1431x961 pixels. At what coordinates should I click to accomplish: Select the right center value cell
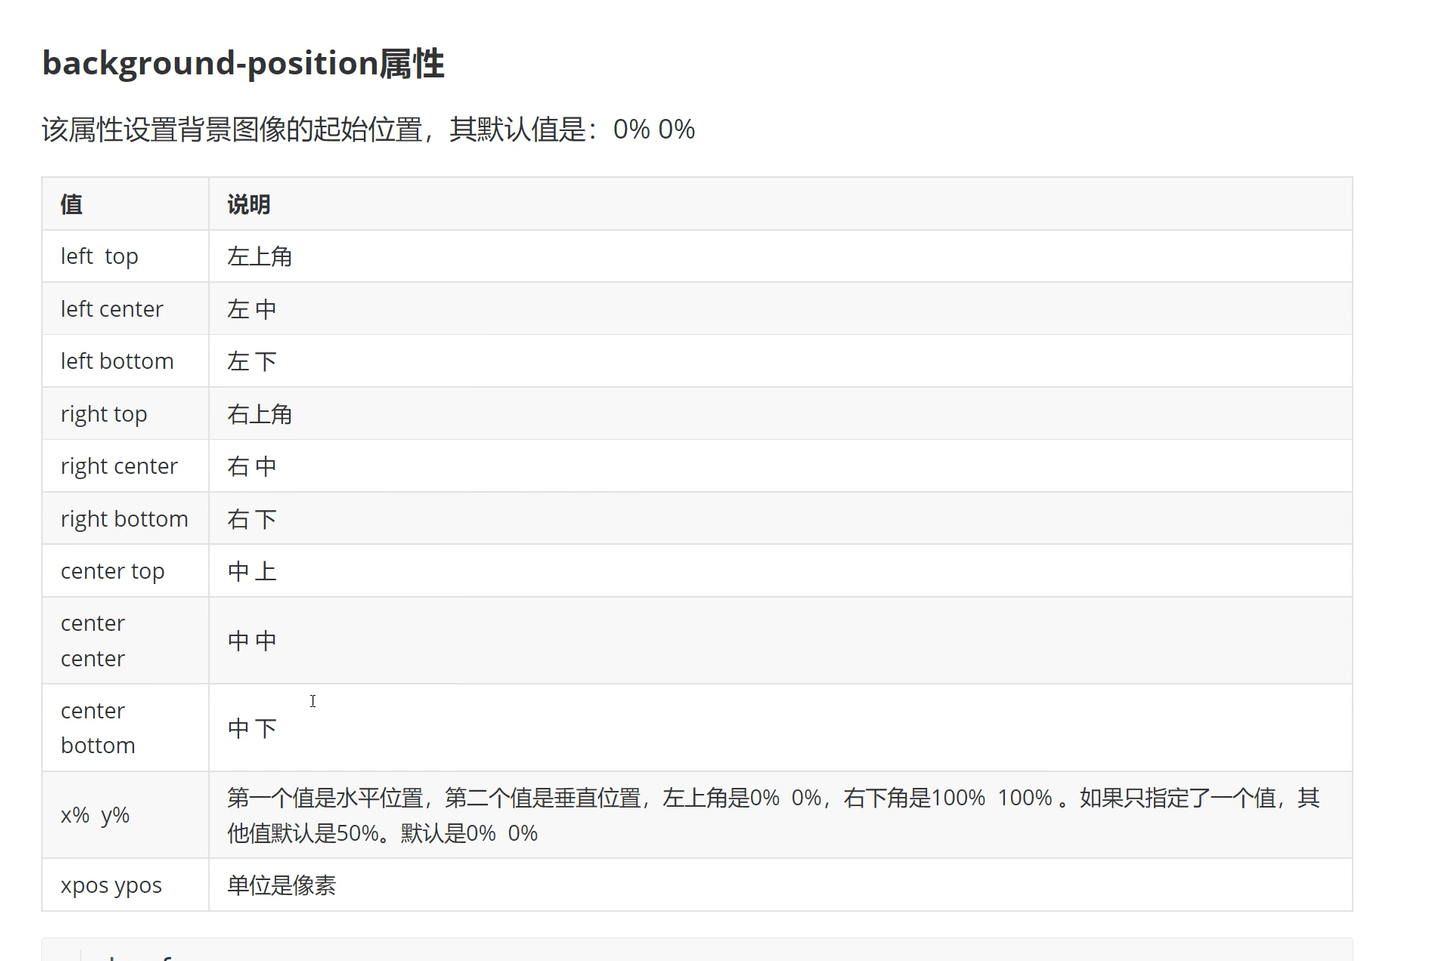point(119,466)
